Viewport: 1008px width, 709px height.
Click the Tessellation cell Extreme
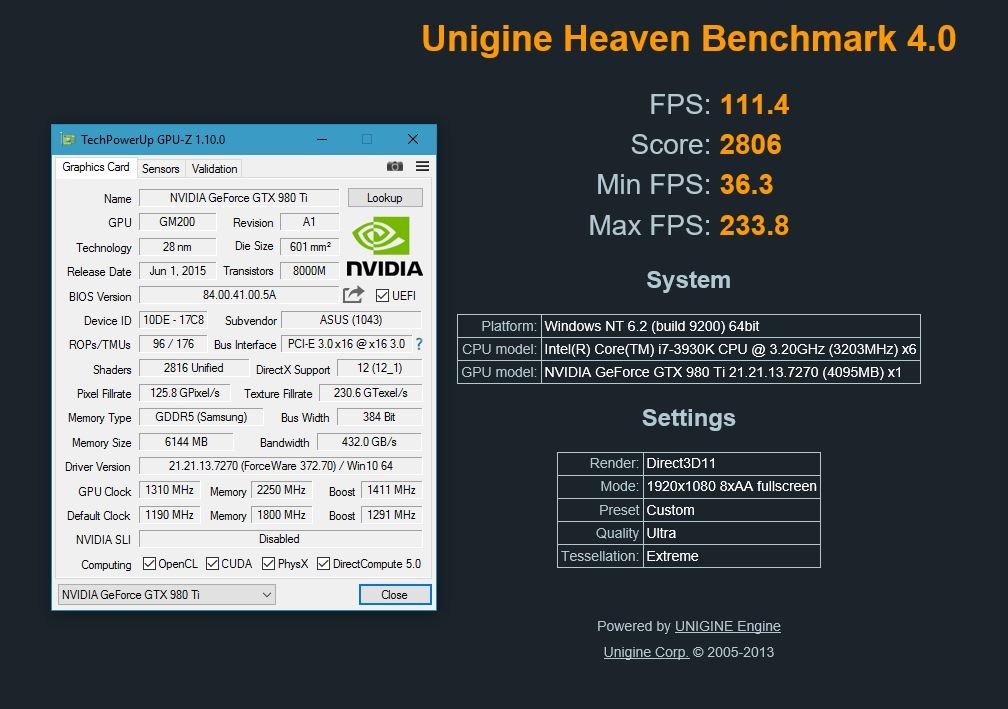click(732, 556)
